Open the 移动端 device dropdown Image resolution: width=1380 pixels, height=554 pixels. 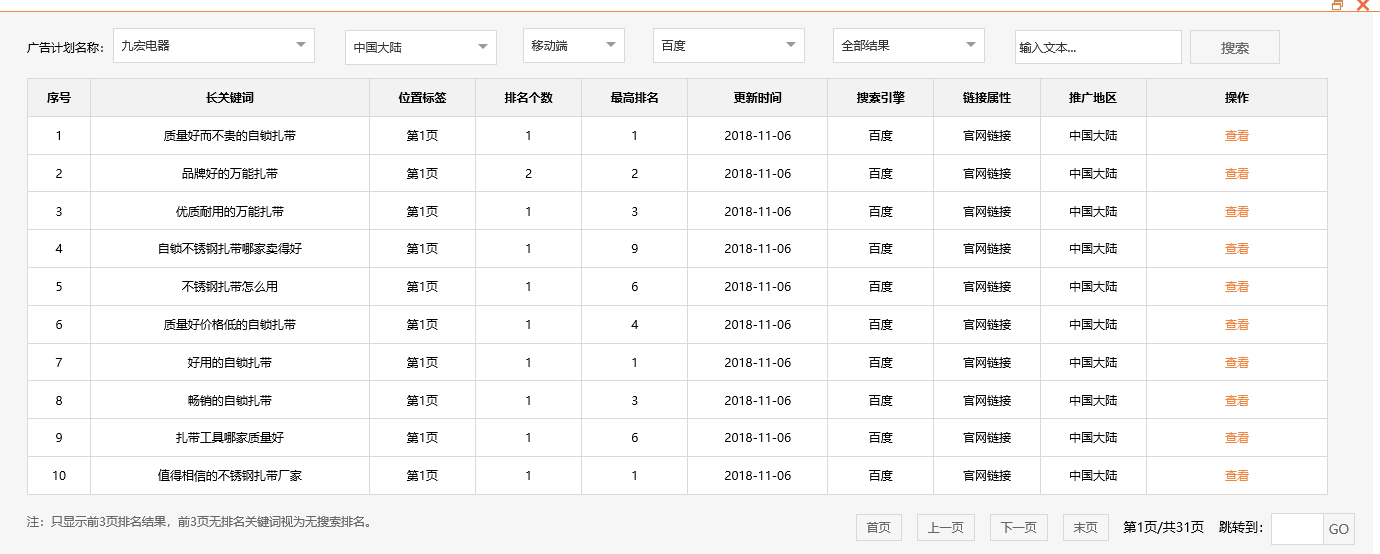(x=574, y=46)
